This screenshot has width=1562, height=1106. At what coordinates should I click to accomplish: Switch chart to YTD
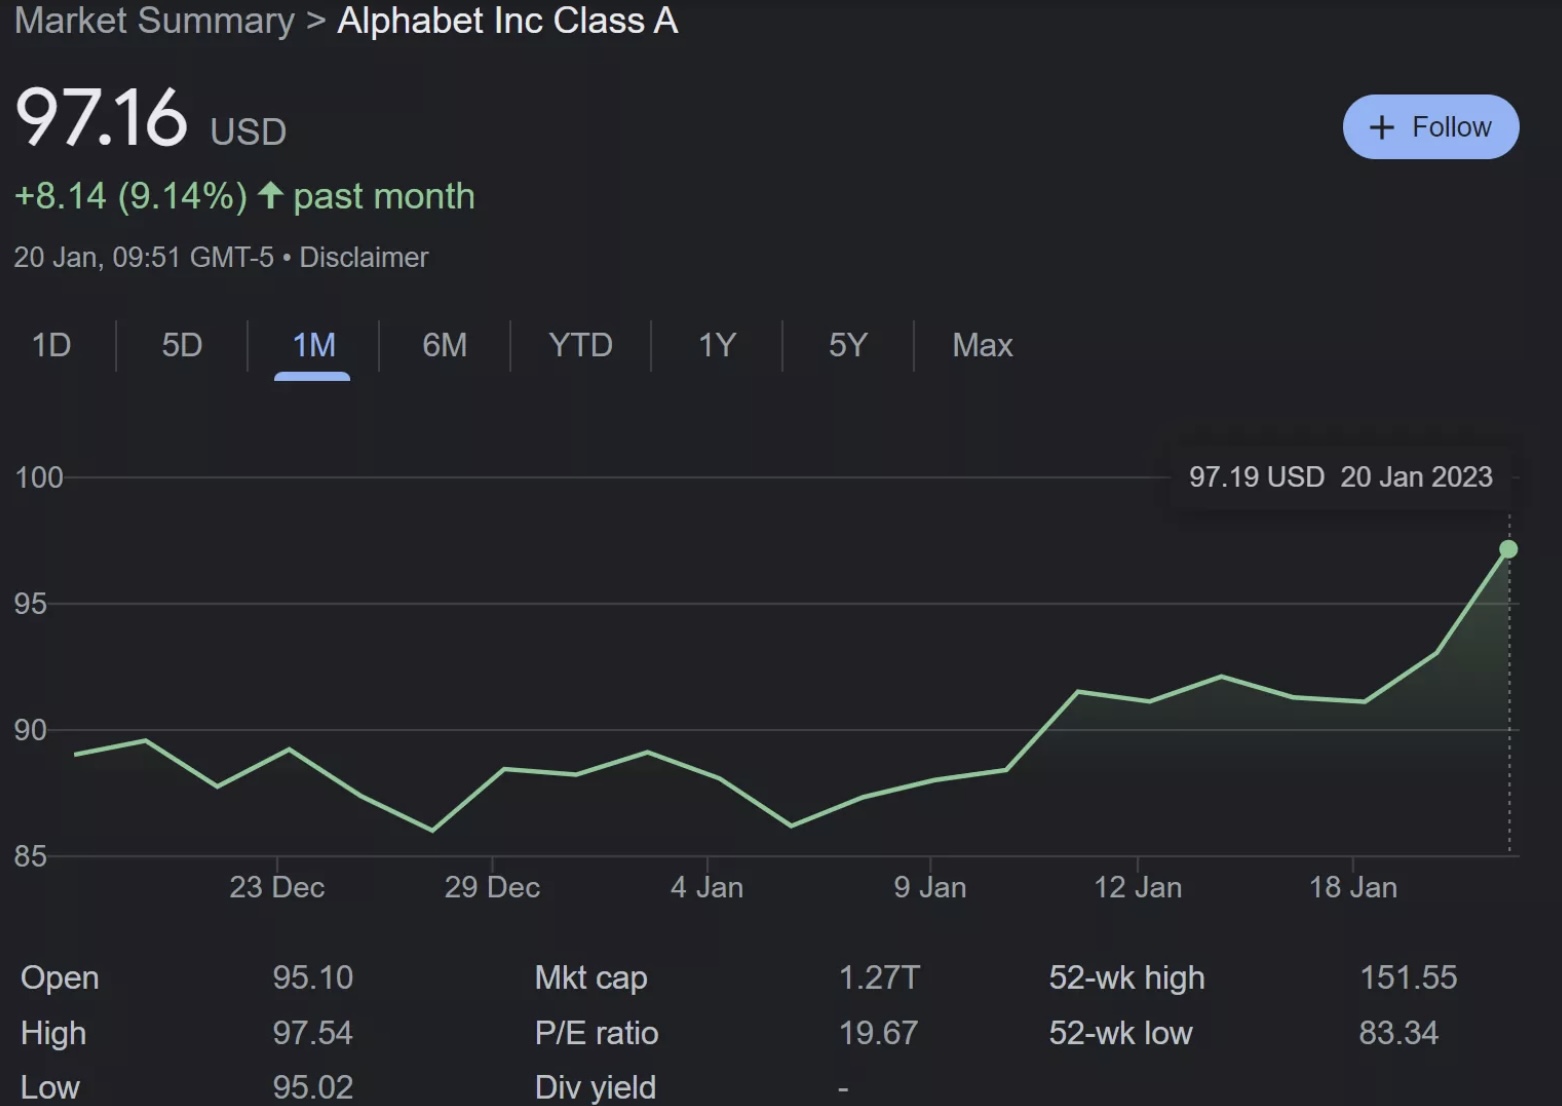(x=580, y=345)
